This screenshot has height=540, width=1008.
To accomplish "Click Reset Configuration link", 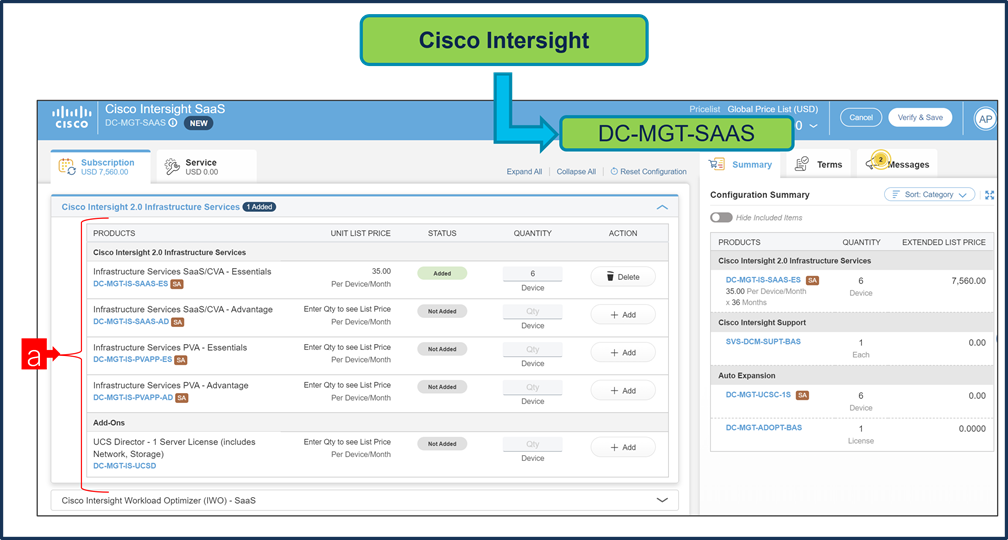I will click(x=653, y=172).
